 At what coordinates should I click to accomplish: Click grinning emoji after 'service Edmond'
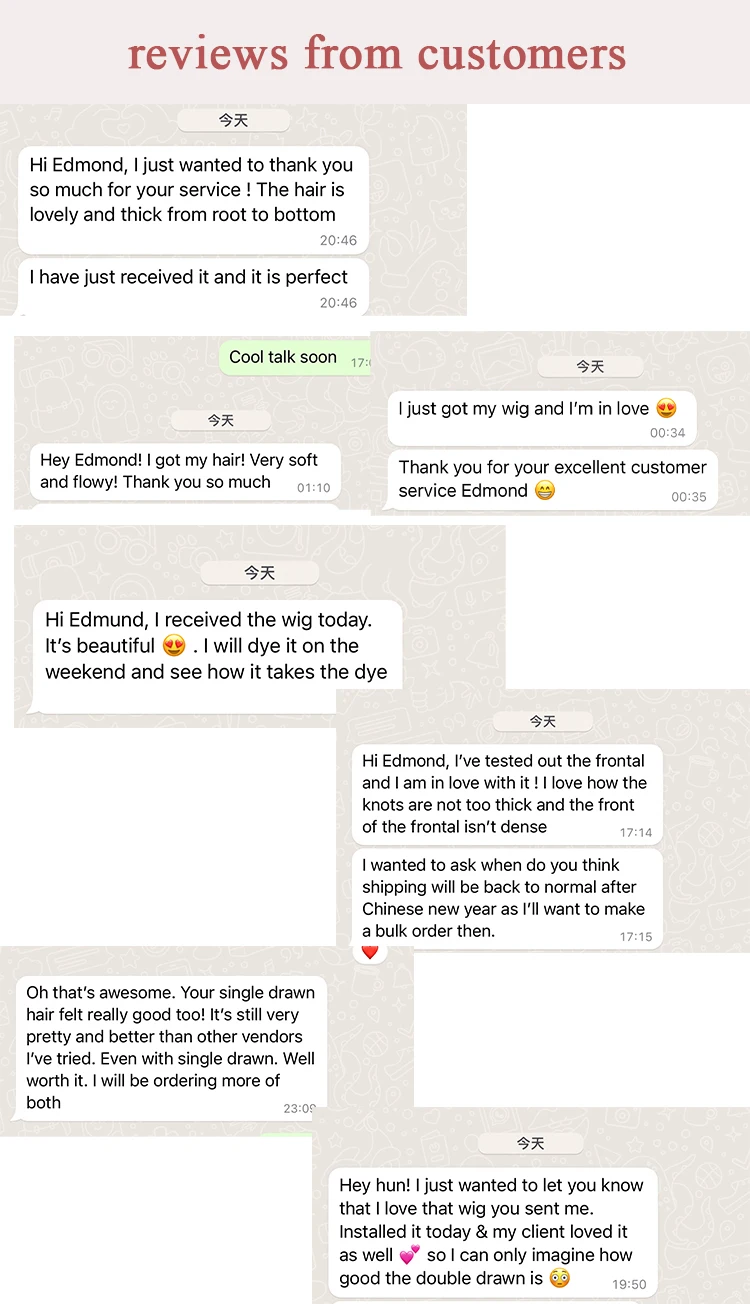click(545, 491)
